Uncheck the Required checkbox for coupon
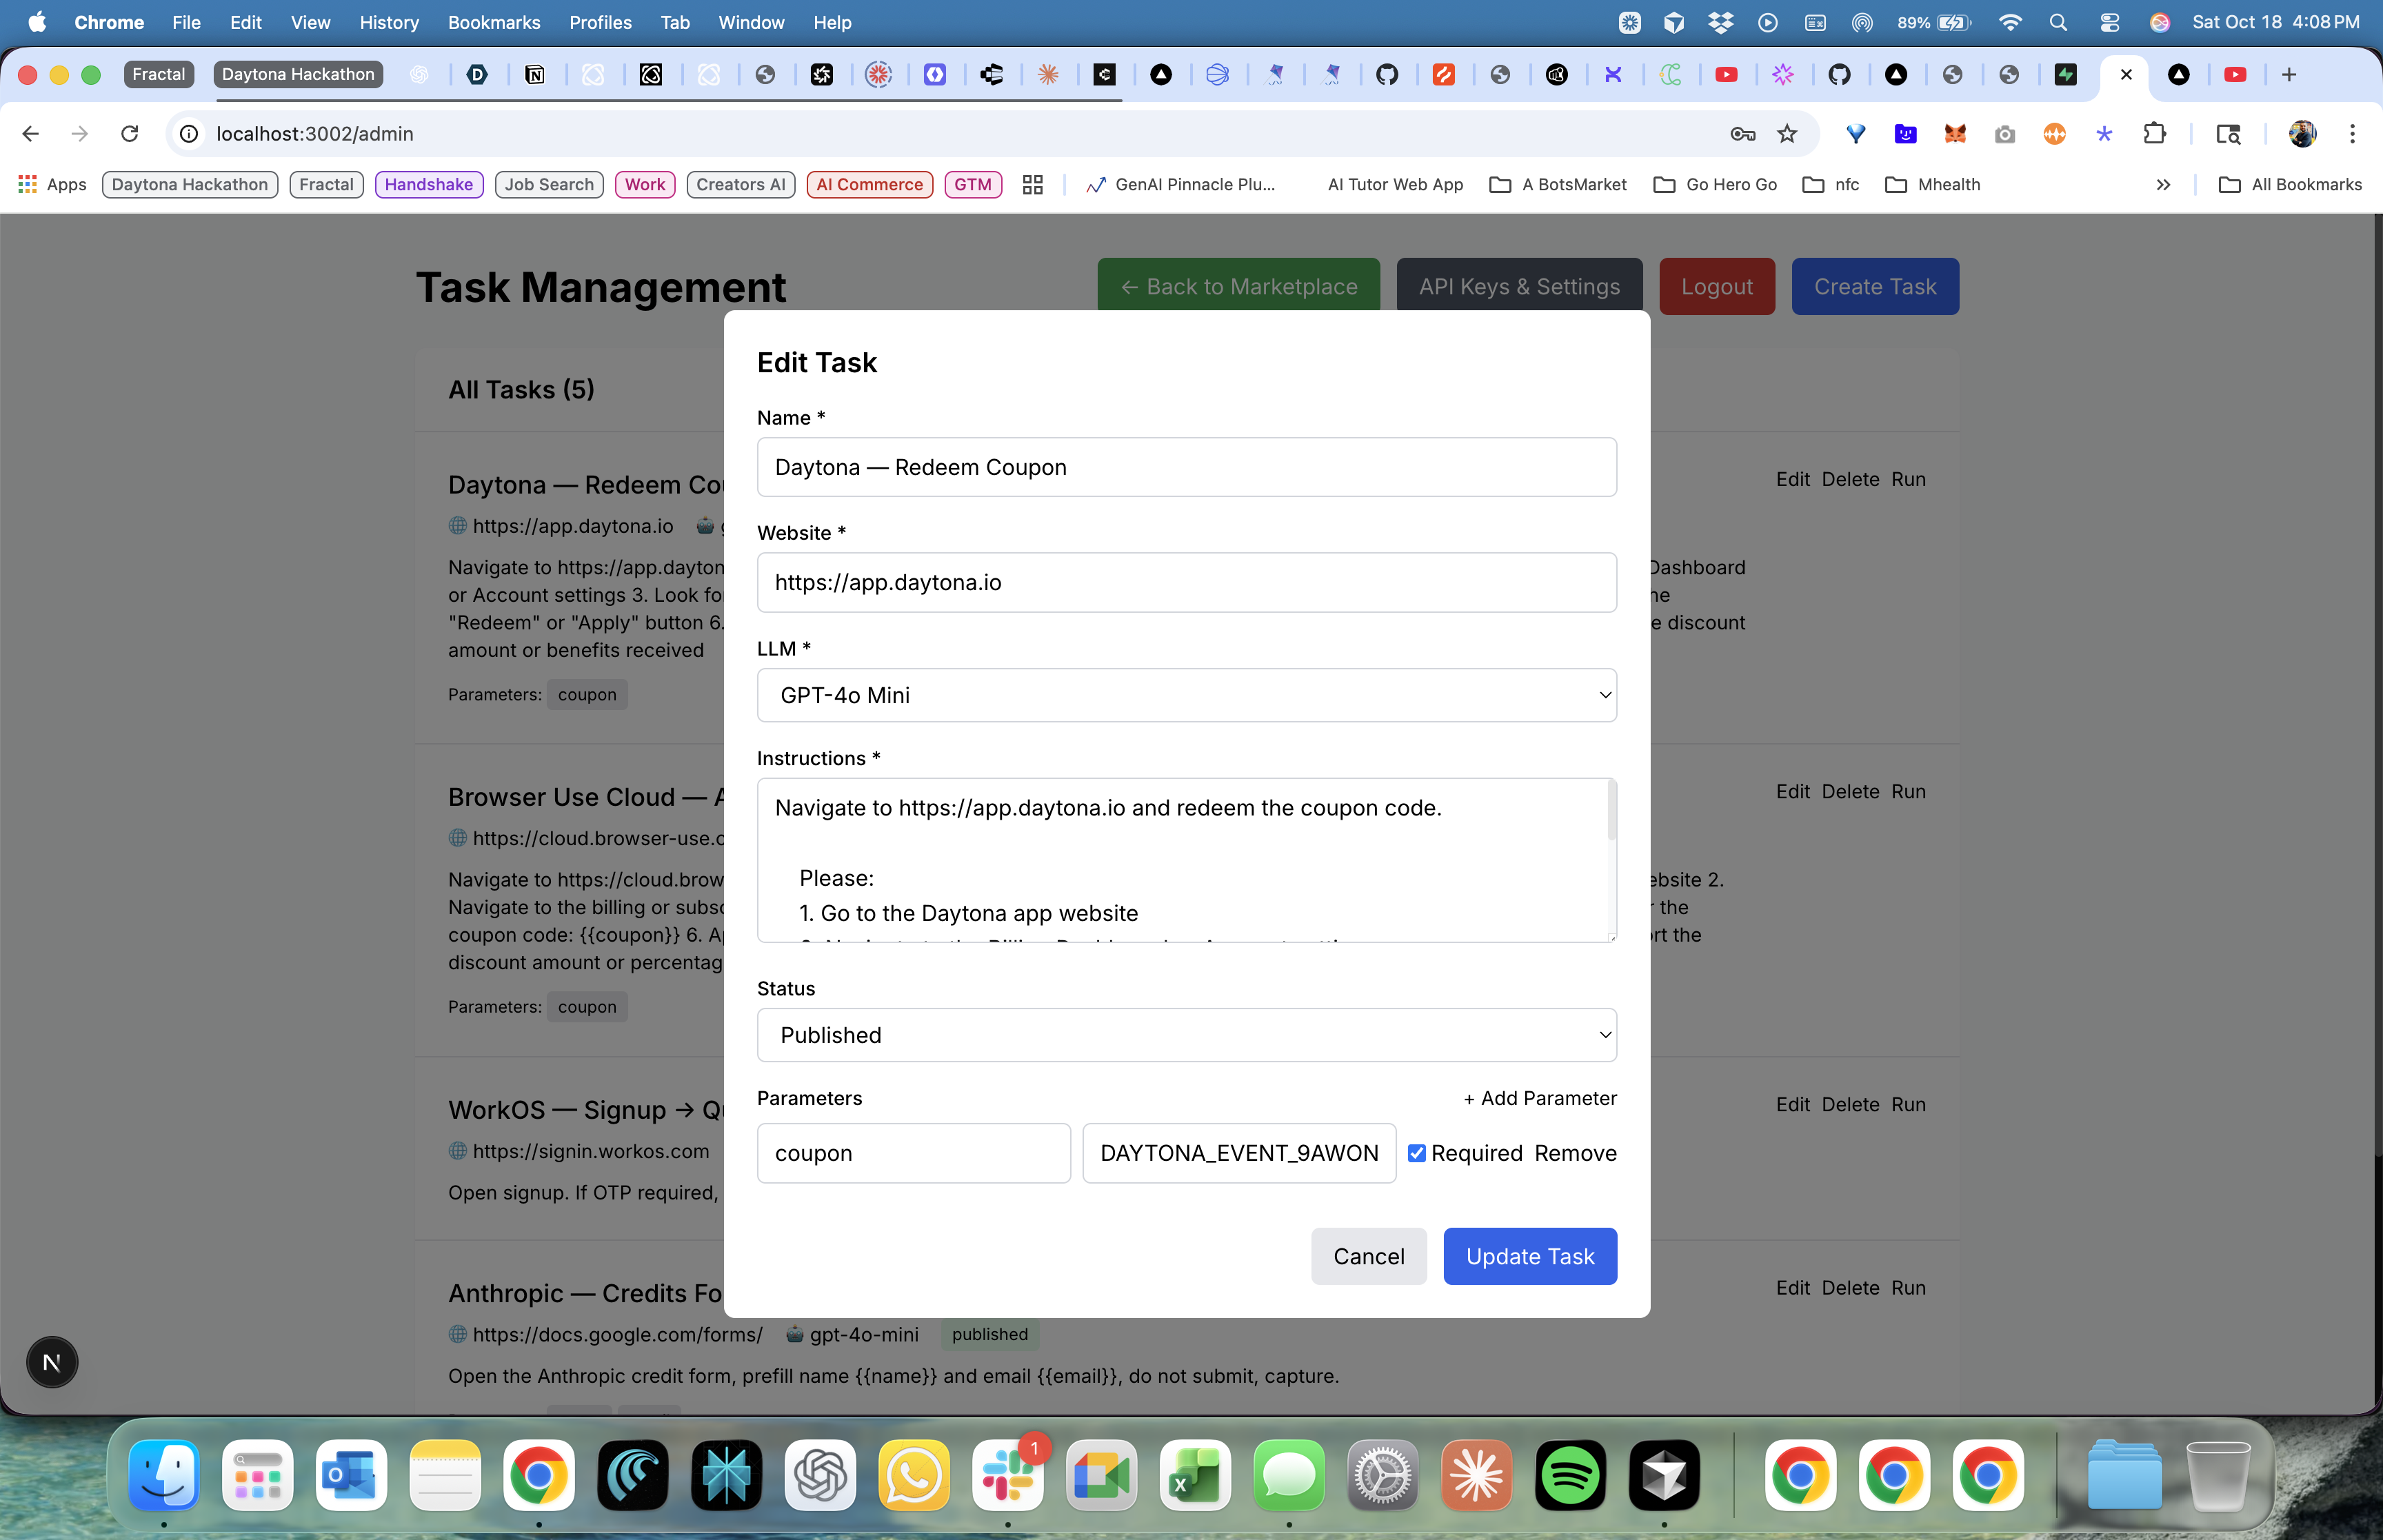2383x1540 pixels. [x=1416, y=1153]
